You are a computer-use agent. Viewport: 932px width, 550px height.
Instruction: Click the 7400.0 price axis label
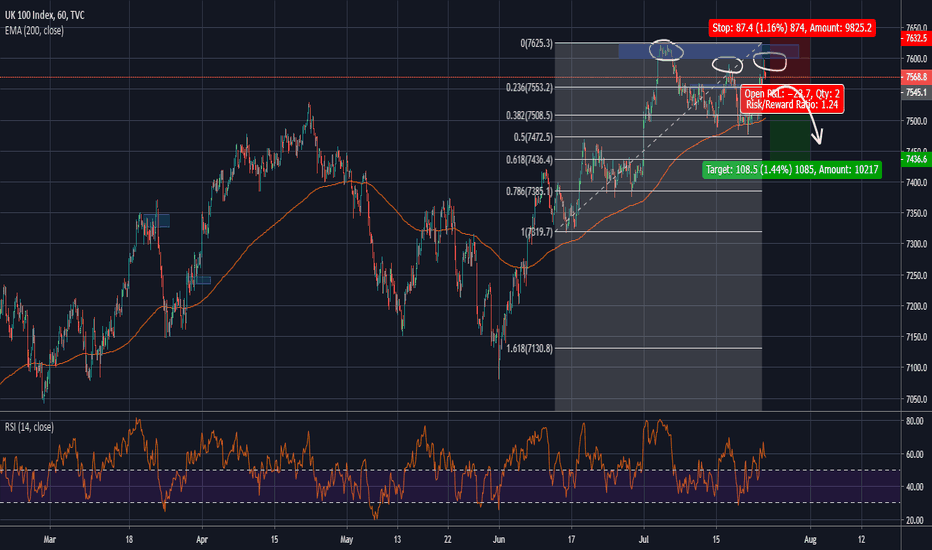[917, 183]
